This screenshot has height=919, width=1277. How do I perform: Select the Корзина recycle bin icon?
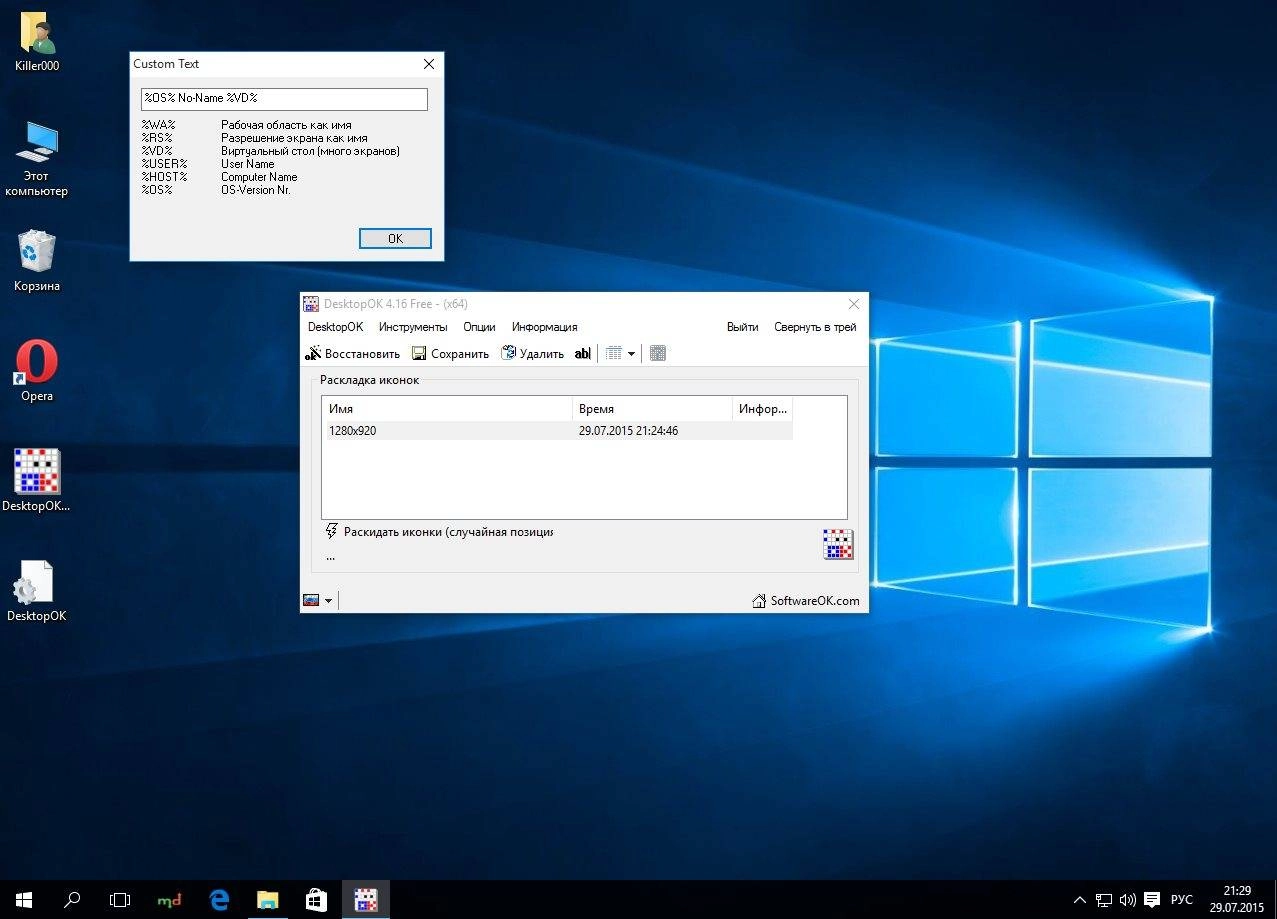point(37,262)
